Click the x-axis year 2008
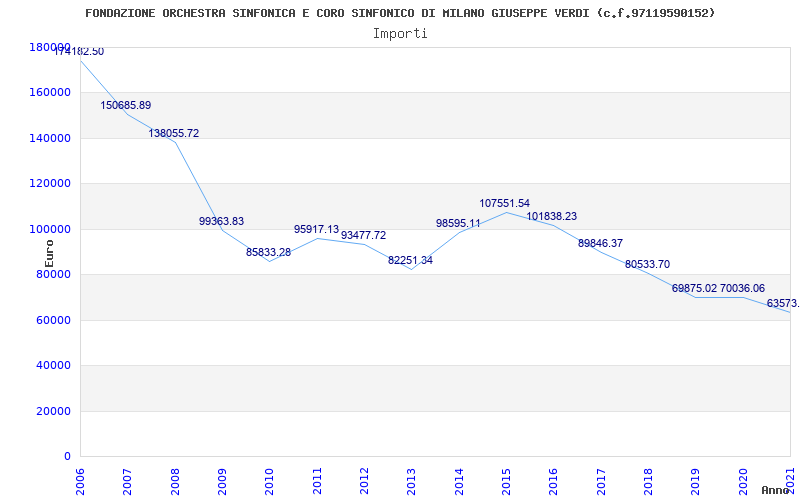 click(175, 481)
